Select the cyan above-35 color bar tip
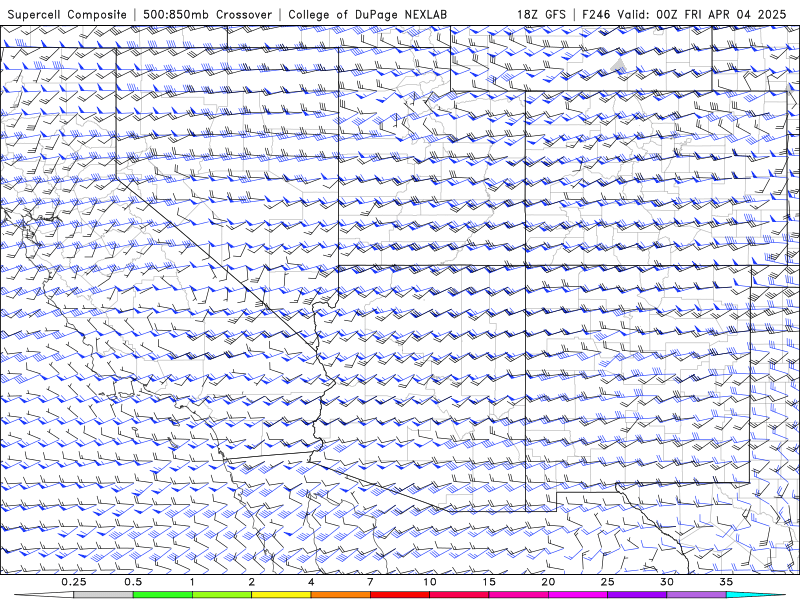Image resolution: width=800 pixels, height=600 pixels. (x=755, y=595)
